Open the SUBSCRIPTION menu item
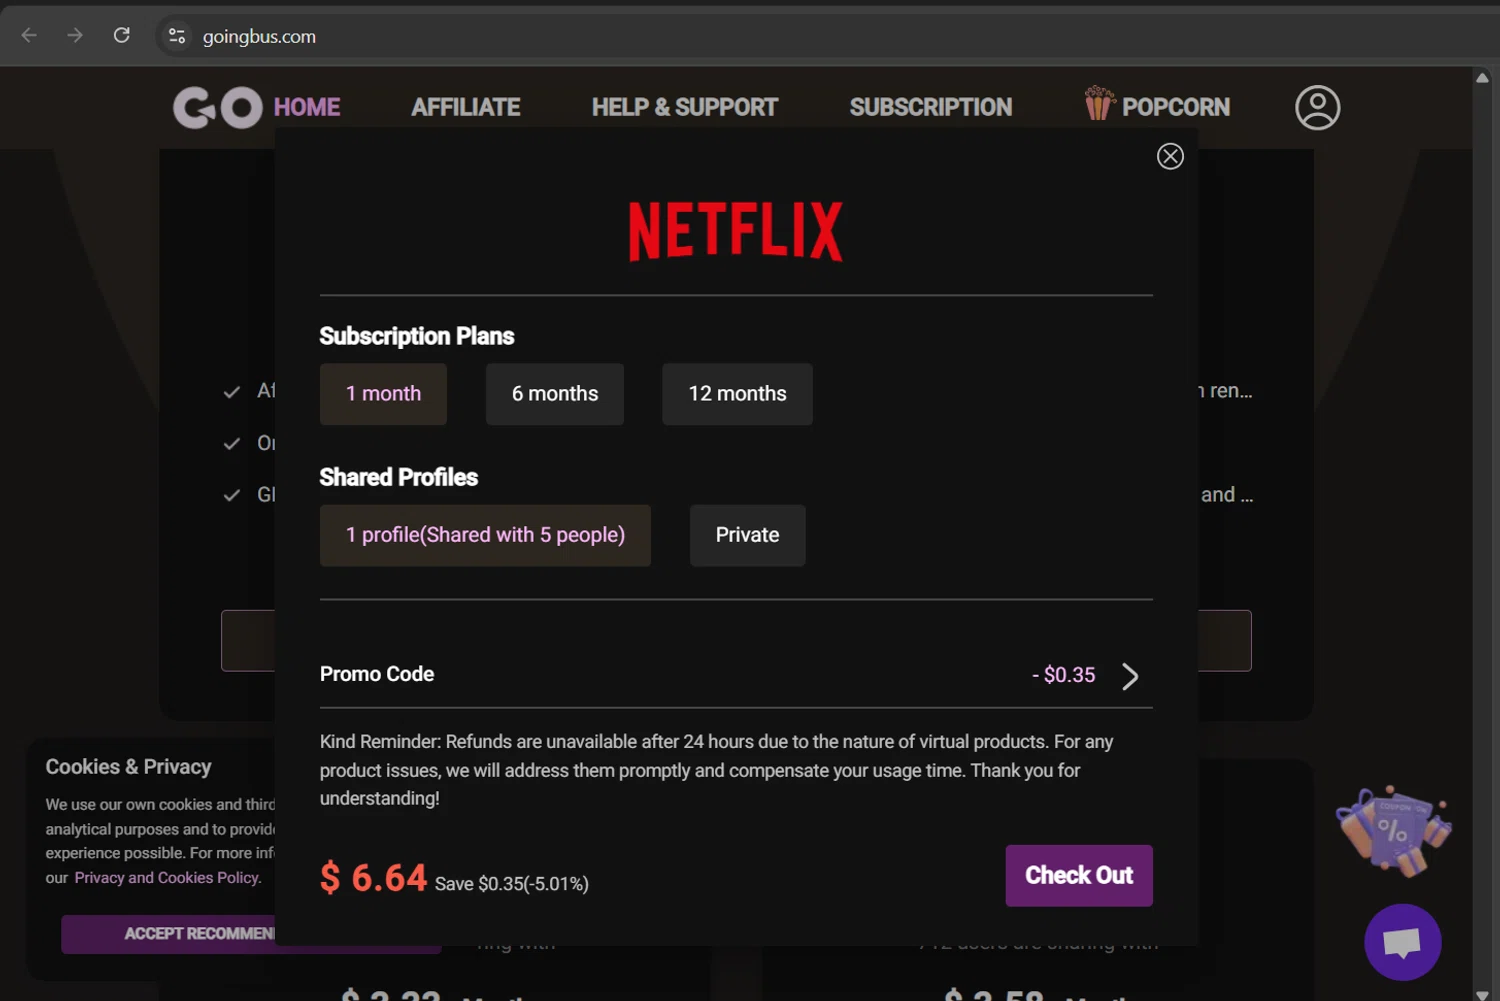Screen dimensions: 1500x1001 931,107
